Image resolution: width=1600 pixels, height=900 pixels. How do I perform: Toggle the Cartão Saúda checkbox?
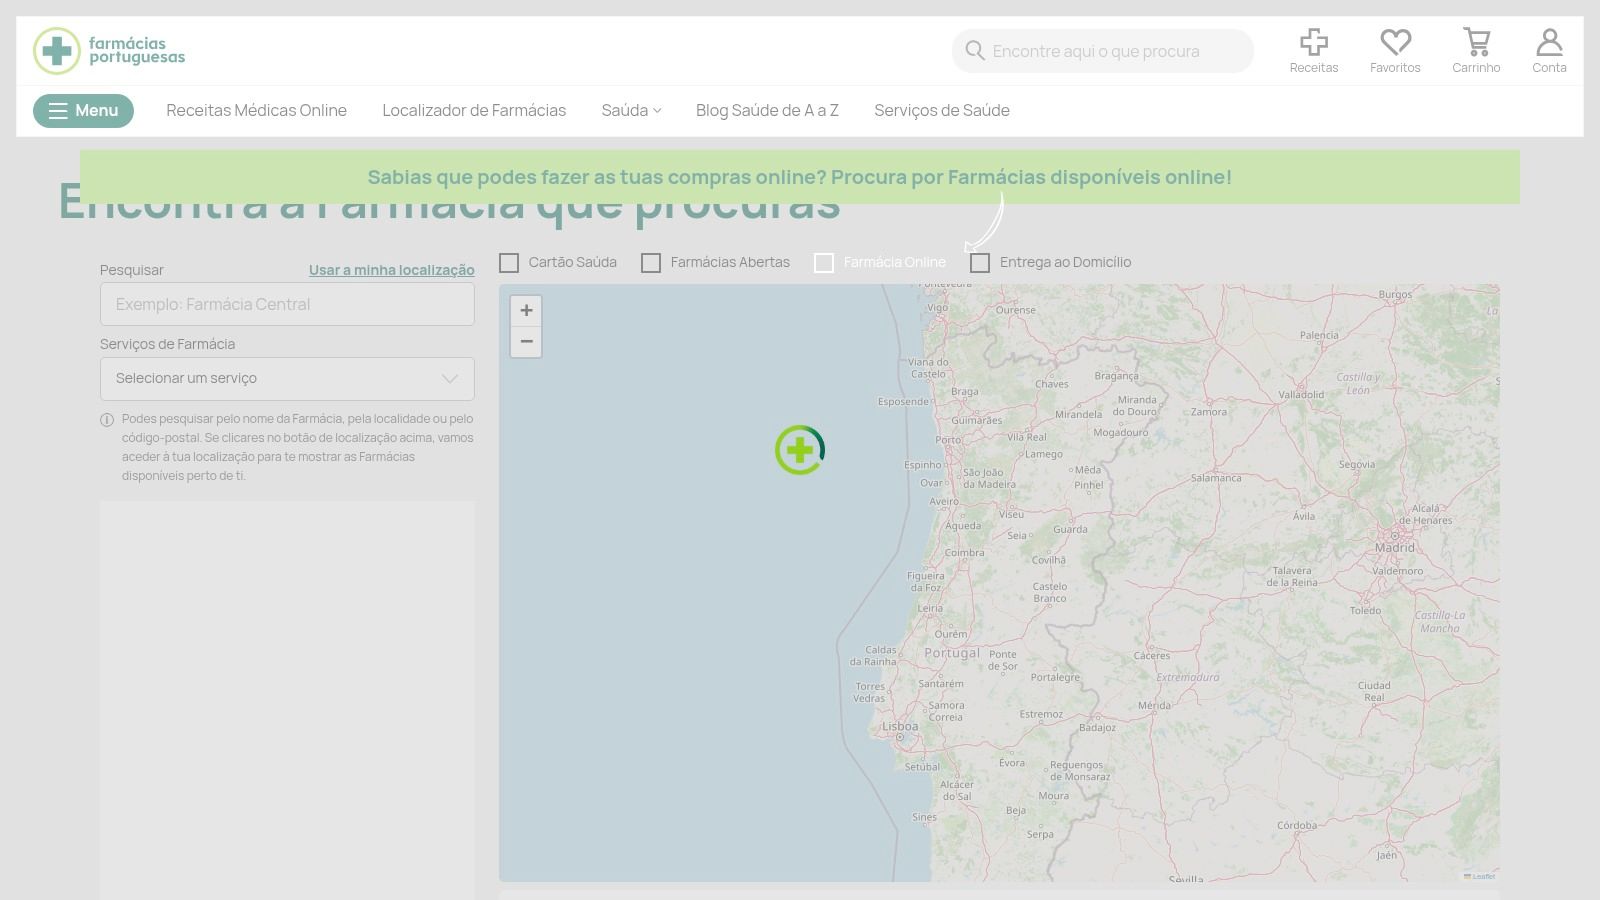coord(509,263)
